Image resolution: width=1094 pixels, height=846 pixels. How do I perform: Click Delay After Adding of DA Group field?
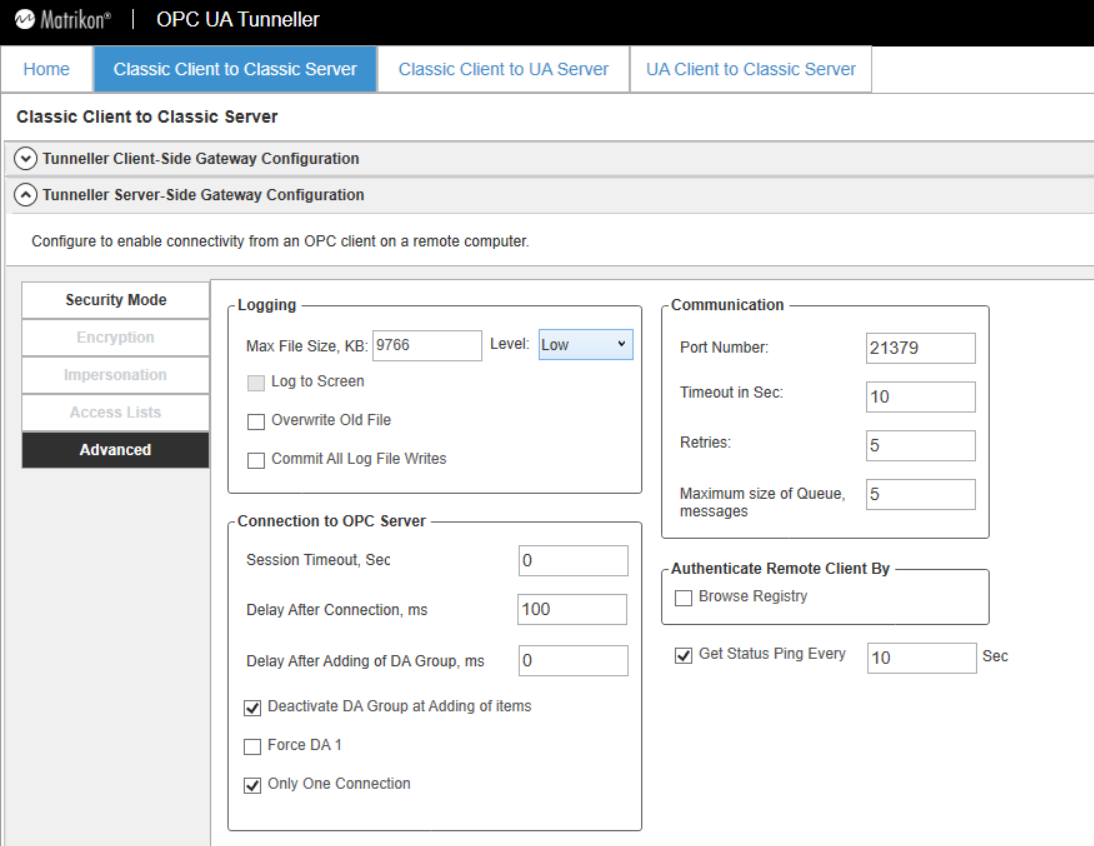(x=573, y=660)
